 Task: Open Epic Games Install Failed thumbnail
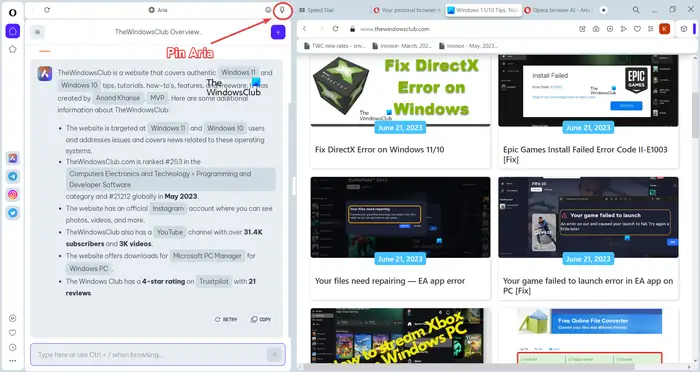pos(588,91)
